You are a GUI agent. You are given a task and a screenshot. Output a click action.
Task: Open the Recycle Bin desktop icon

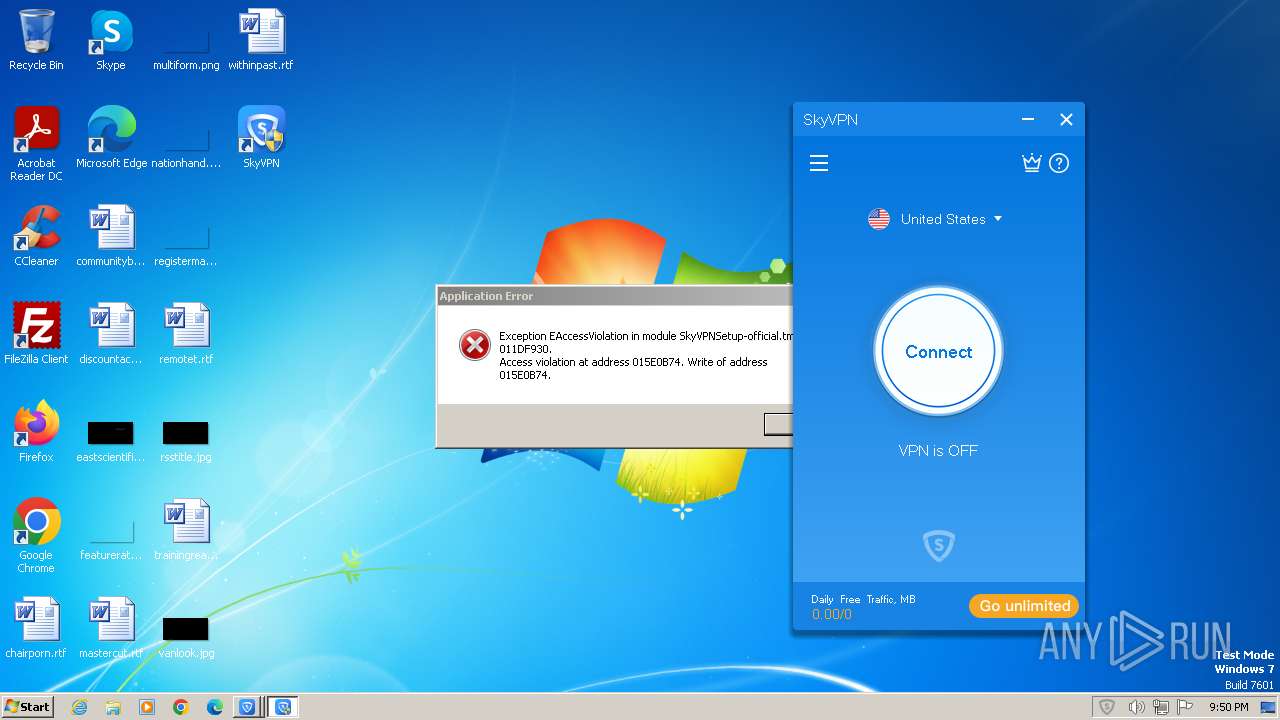click(x=36, y=40)
